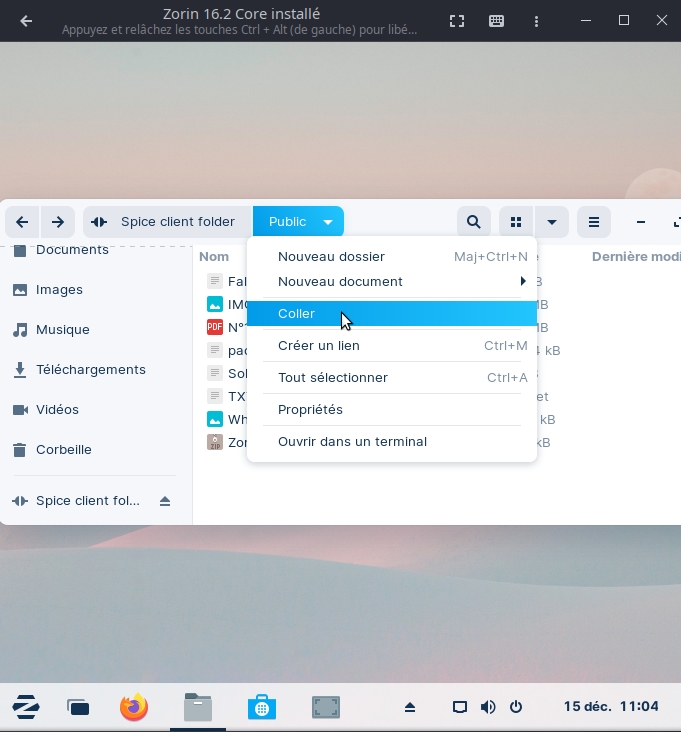Click Propriétés in the context menu
The image size is (681, 732).
pyautogui.click(x=310, y=410)
